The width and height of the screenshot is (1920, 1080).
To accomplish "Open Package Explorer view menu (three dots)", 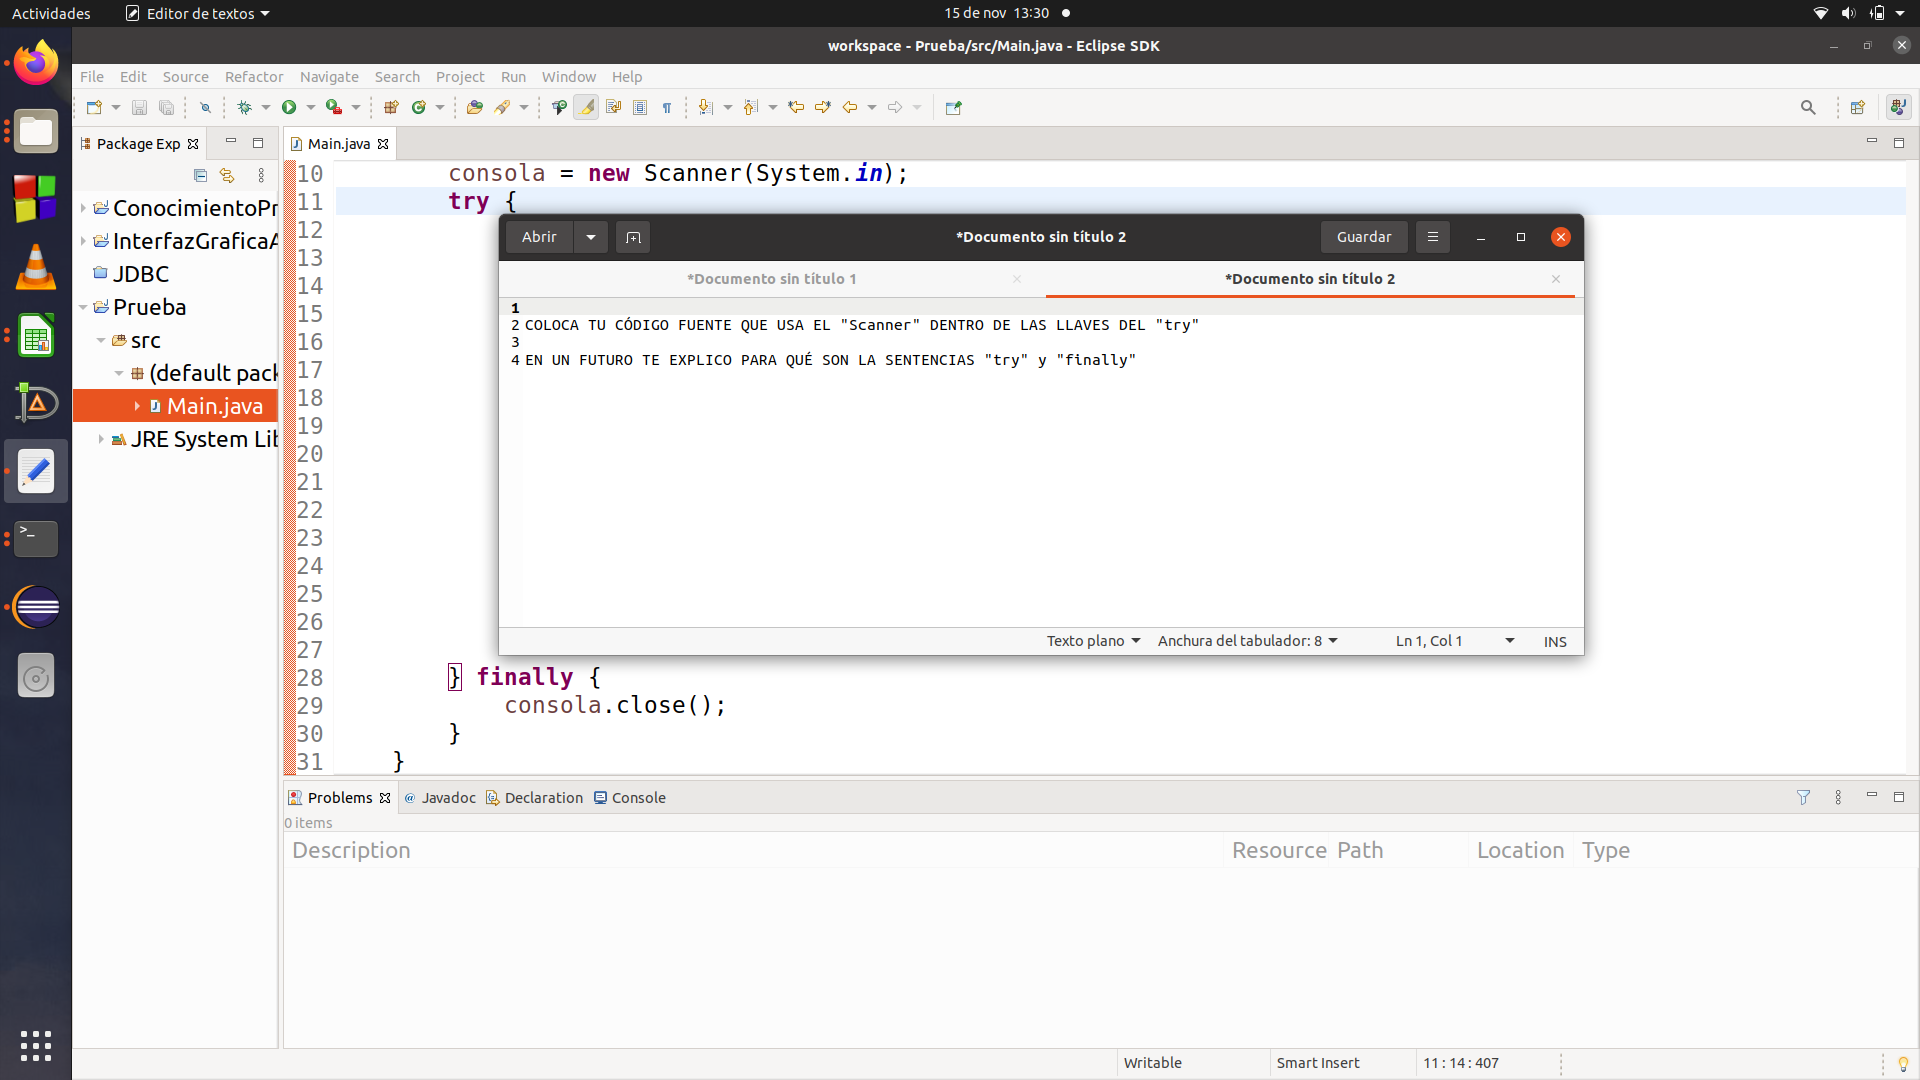I will point(261,176).
